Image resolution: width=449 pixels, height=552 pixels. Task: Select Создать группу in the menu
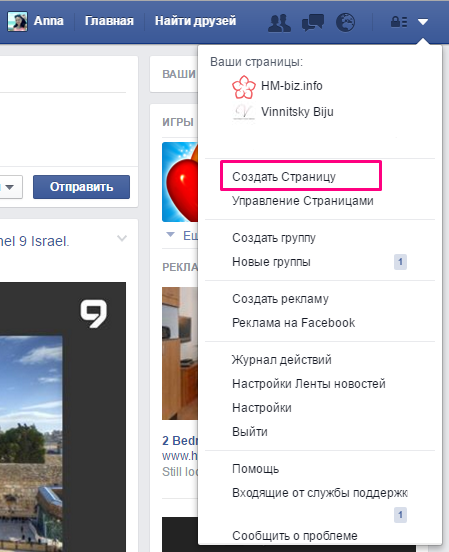[x=274, y=238]
